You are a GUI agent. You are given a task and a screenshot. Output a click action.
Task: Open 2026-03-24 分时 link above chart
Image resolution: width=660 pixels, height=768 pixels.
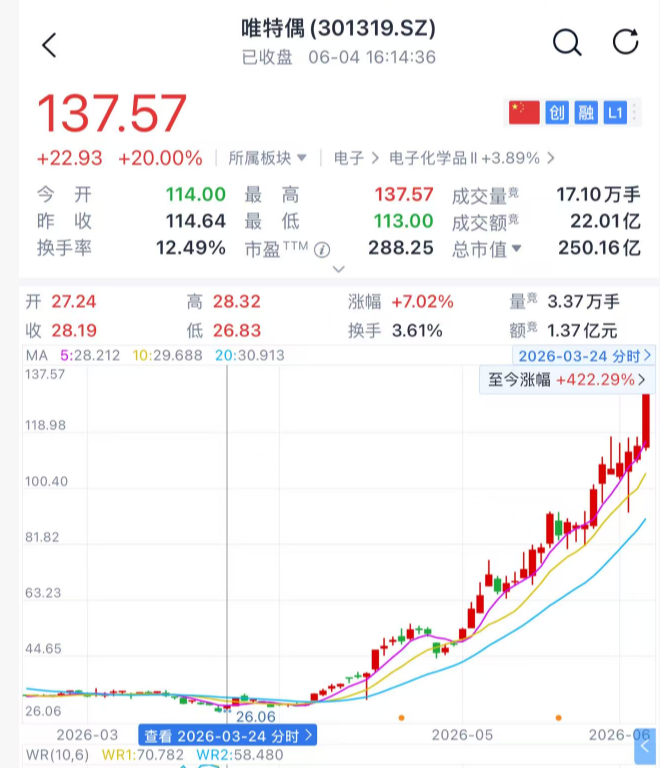coord(585,356)
